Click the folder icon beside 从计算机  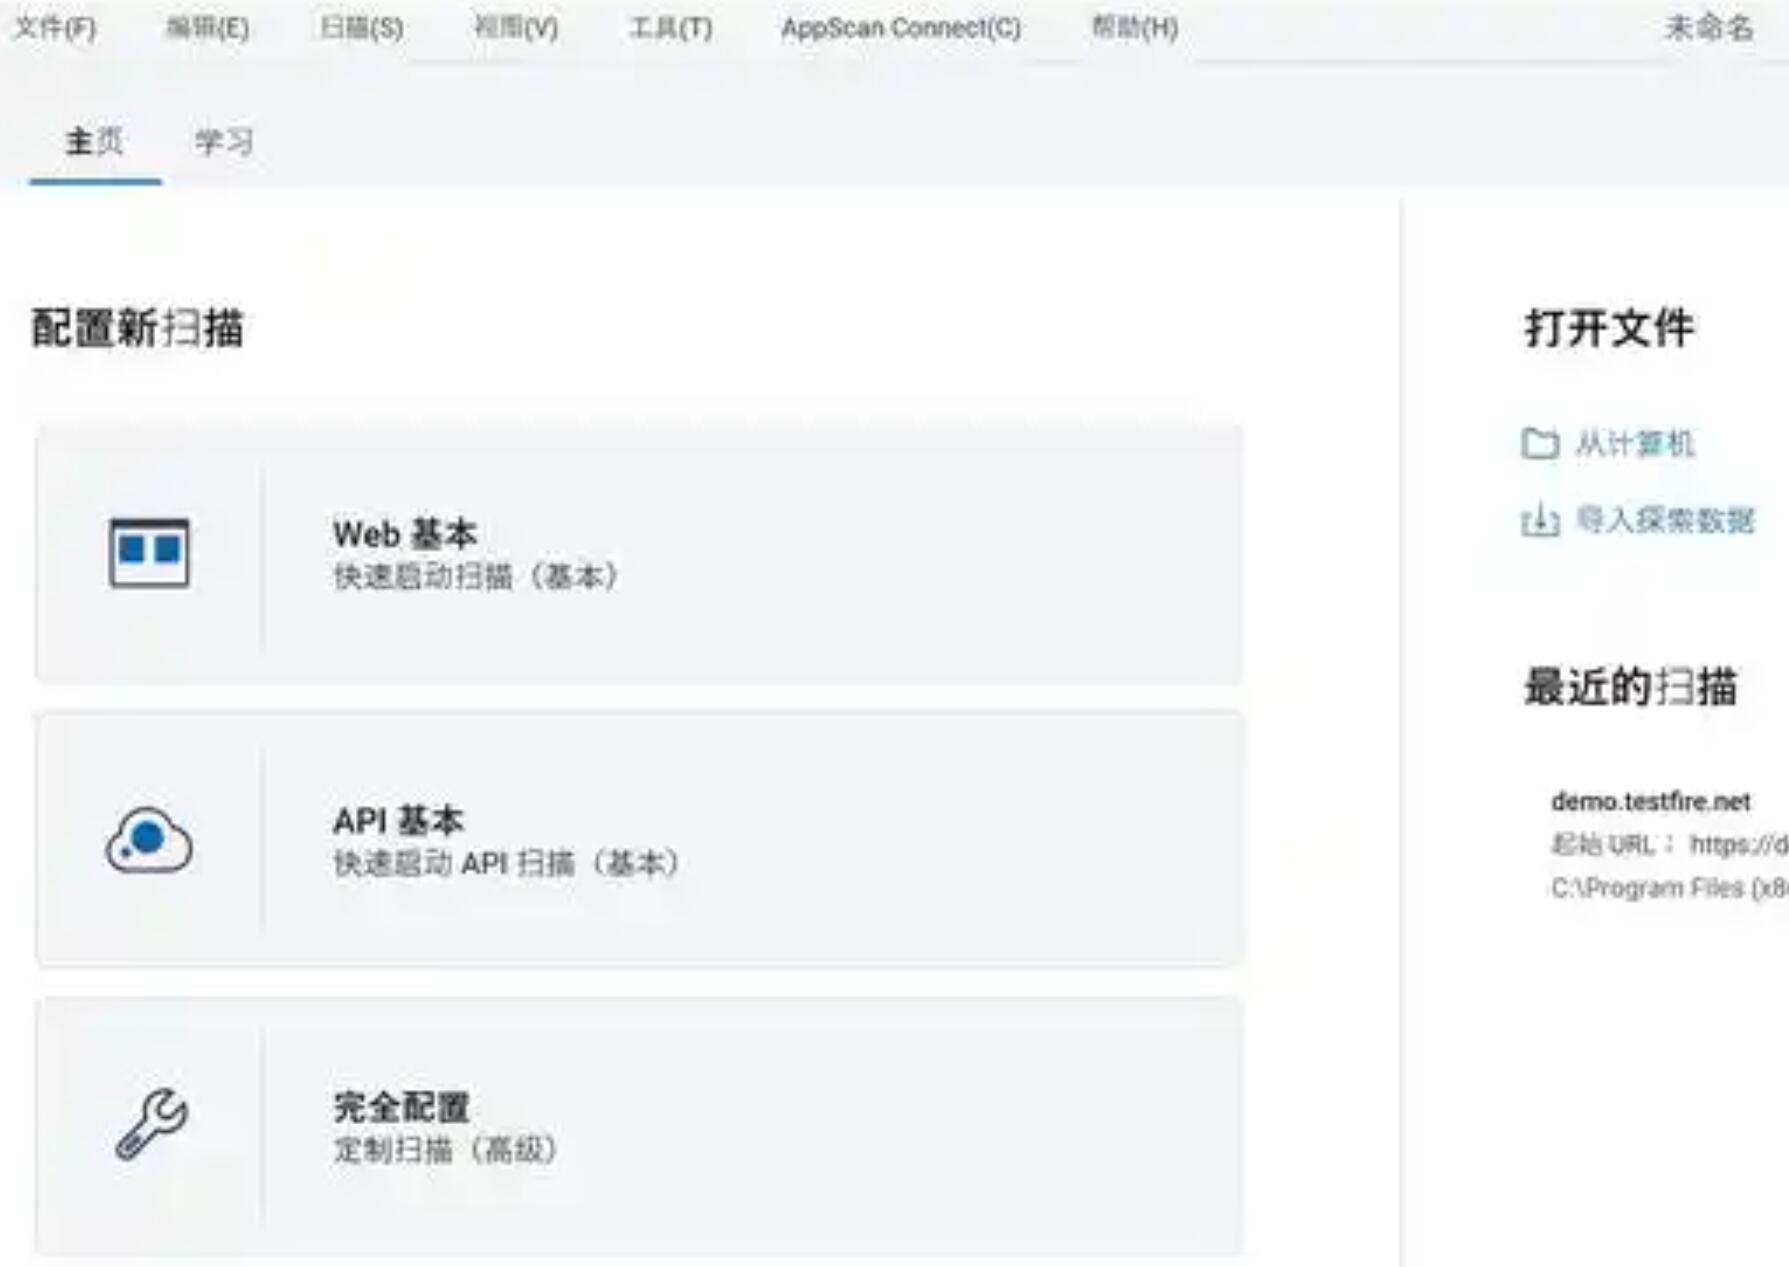point(1540,443)
